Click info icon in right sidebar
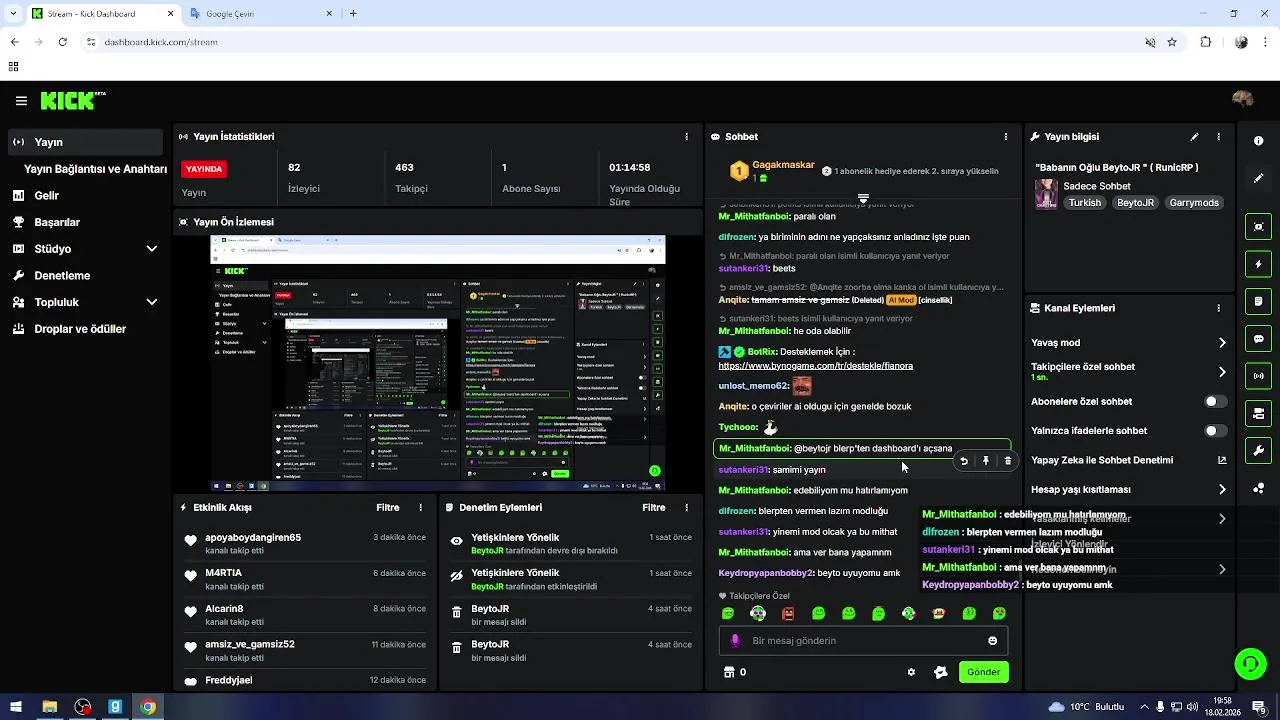Screen dimensions: 1280x720 click(x=1258, y=141)
